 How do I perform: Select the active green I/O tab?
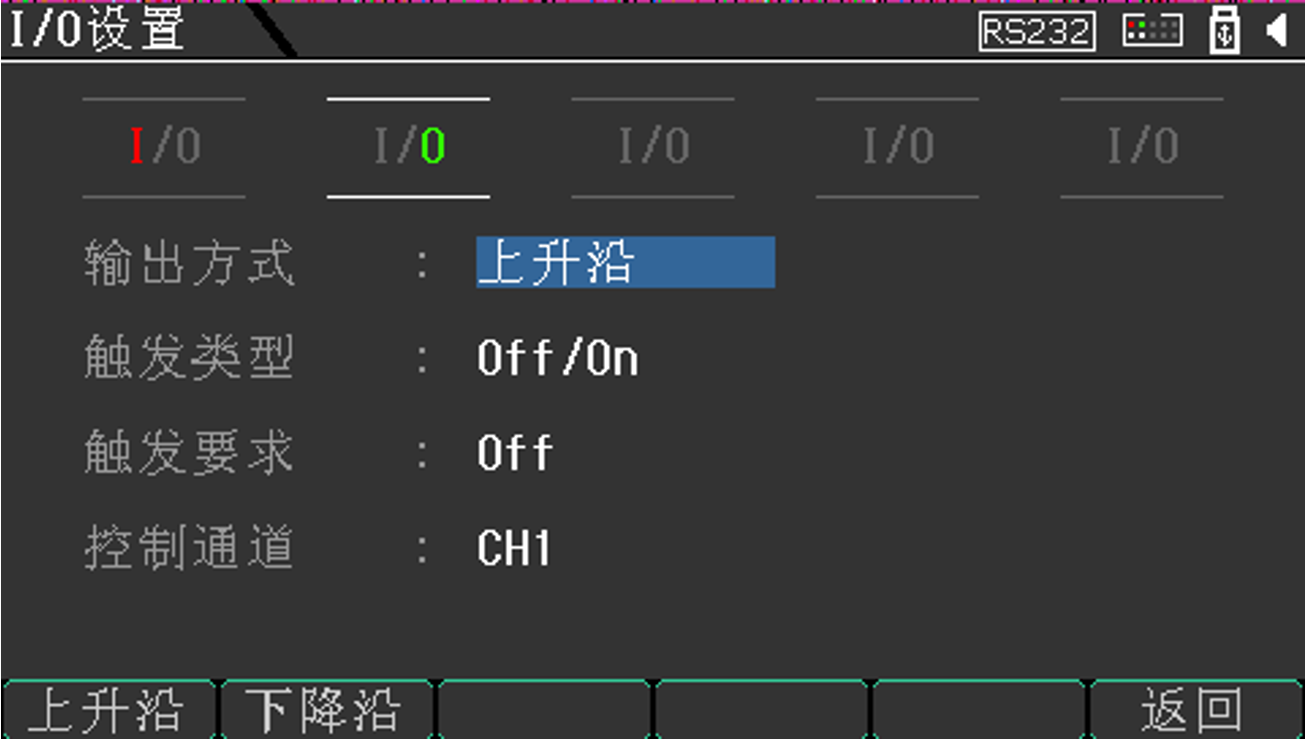click(408, 145)
